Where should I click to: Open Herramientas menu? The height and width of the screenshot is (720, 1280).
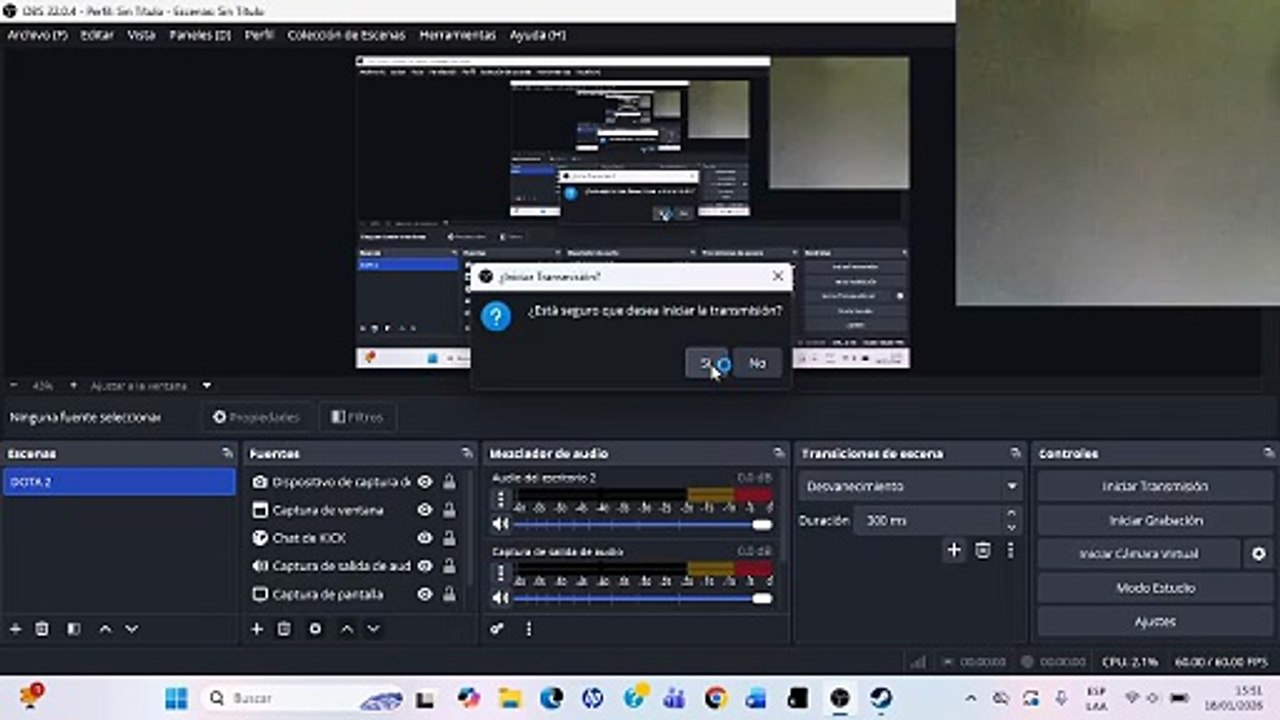(457, 35)
